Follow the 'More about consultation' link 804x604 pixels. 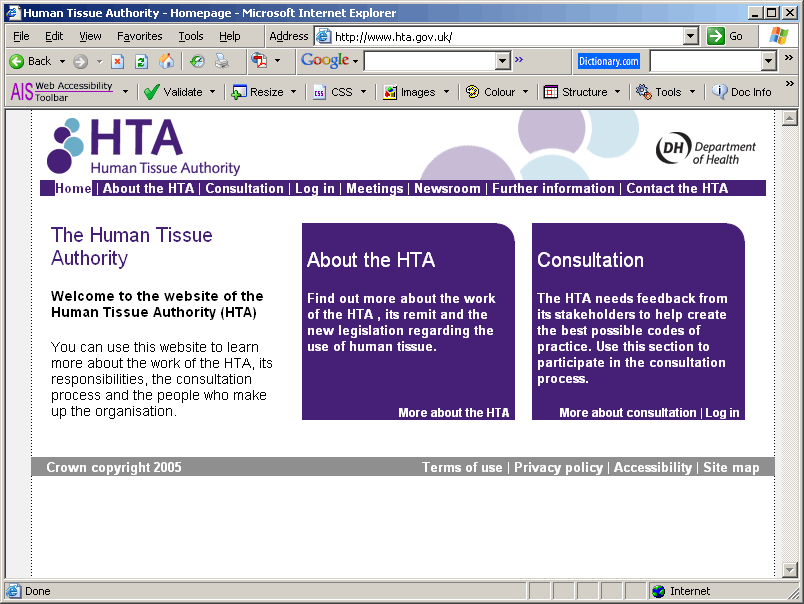click(x=628, y=413)
